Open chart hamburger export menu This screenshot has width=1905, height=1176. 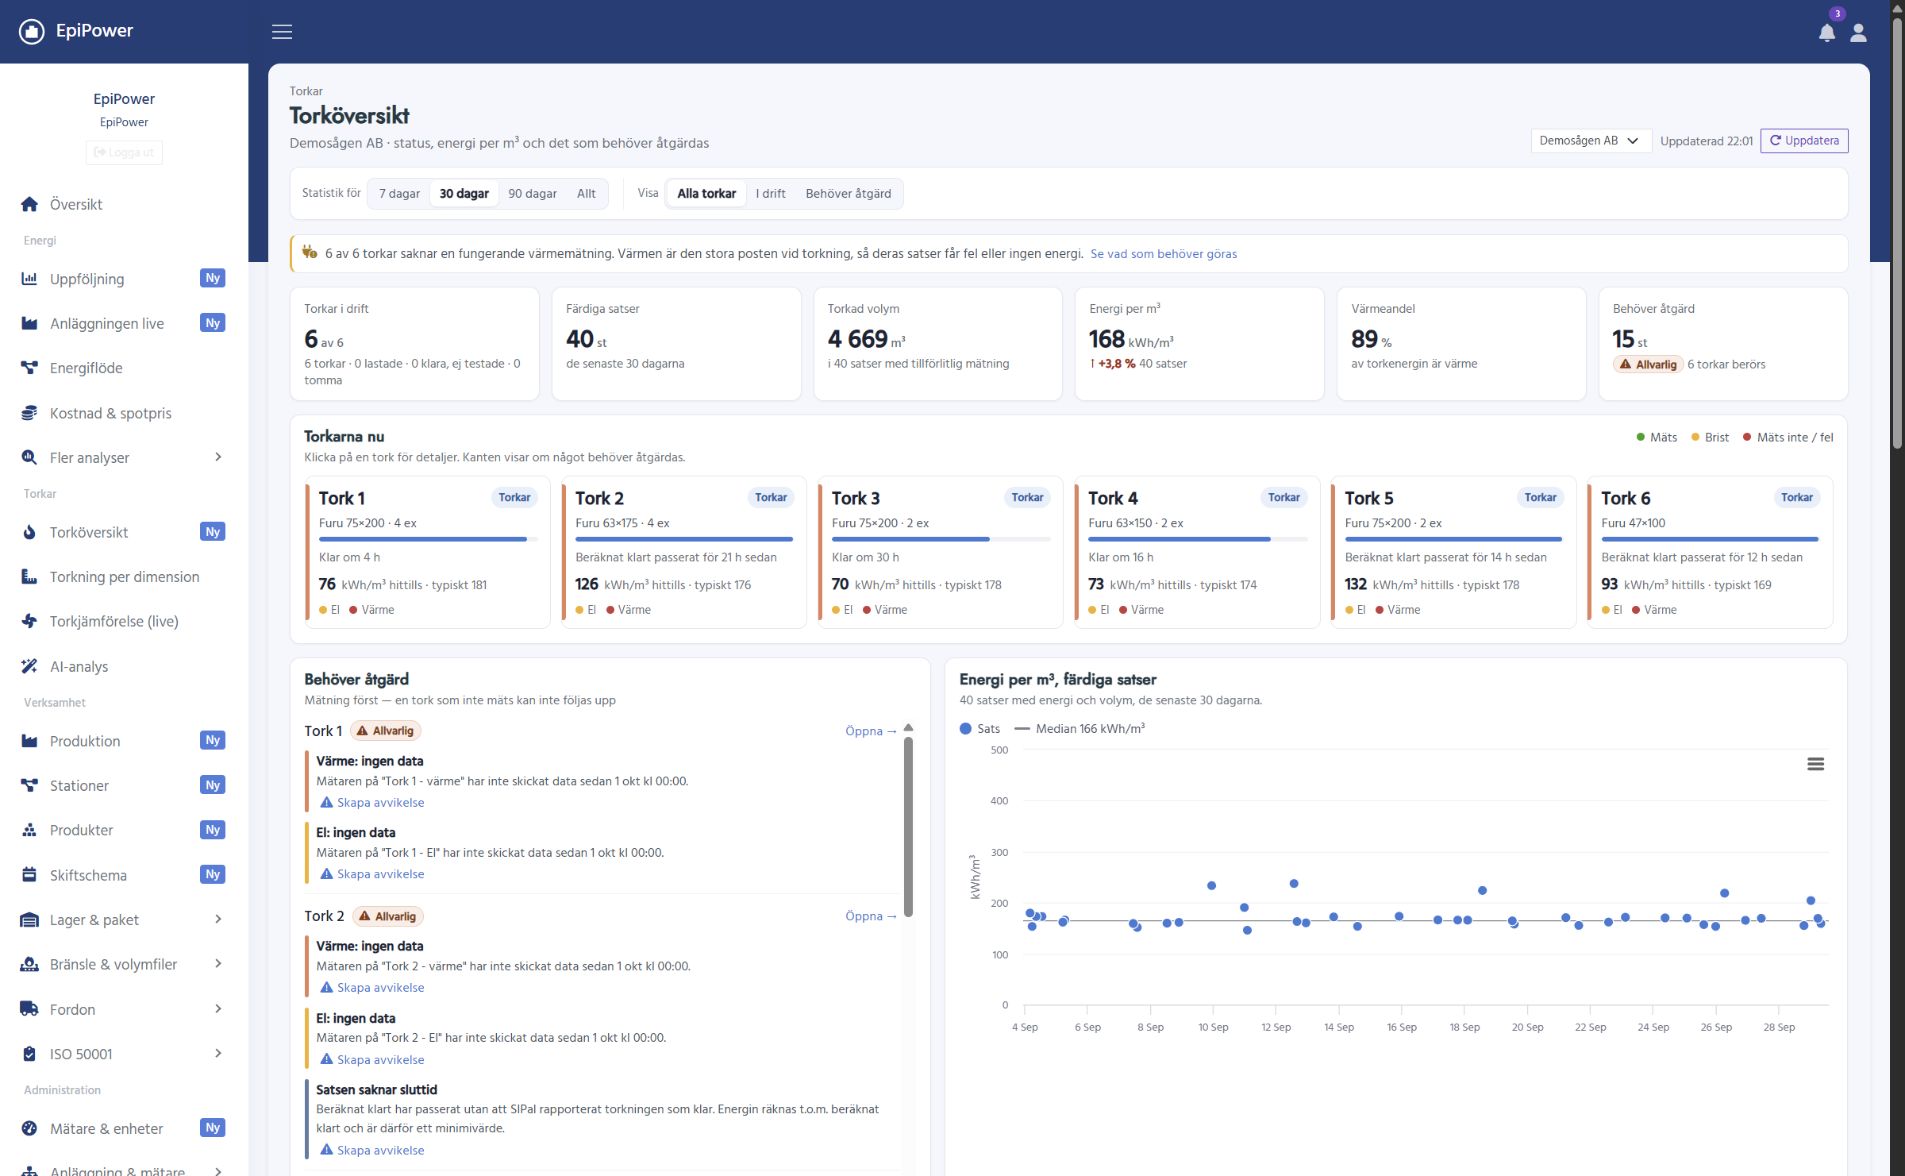[x=1815, y=764]
